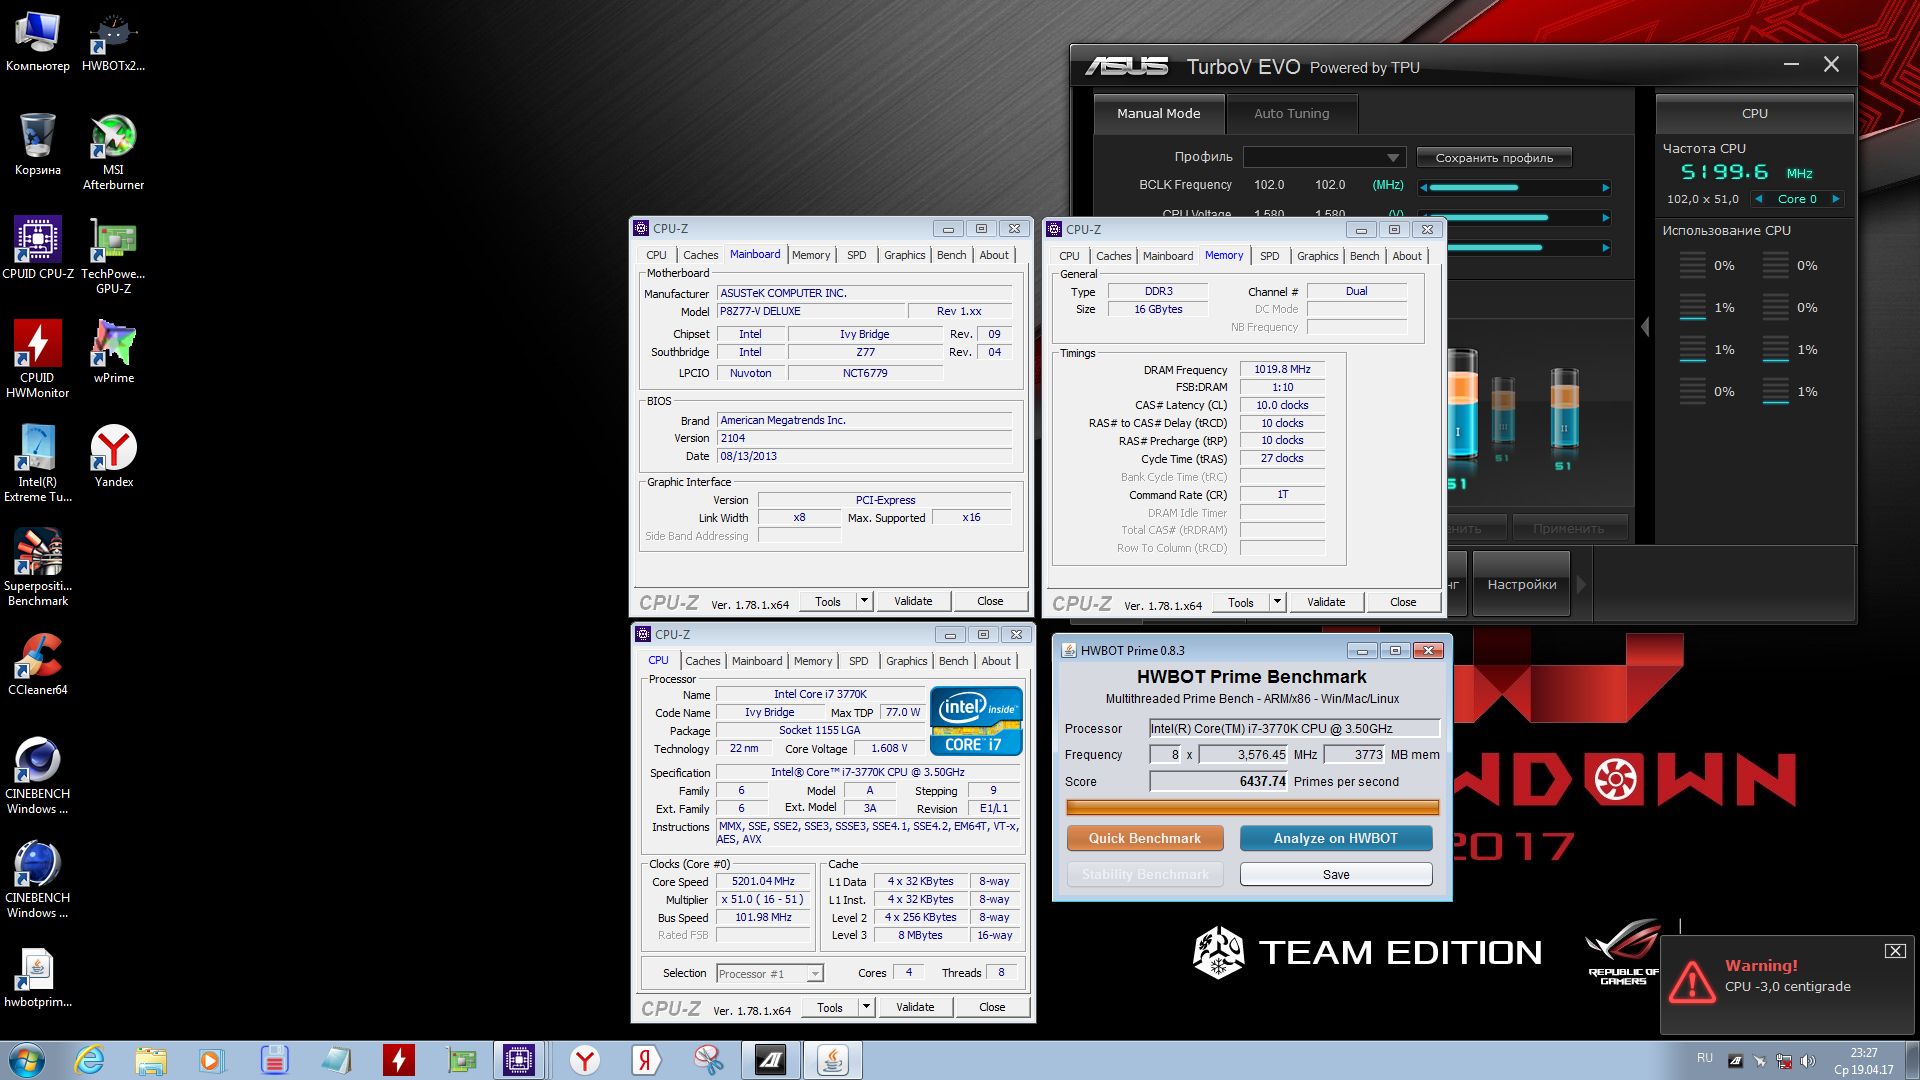Start the Quick Benchmark in HWBOT Prime

coord(1145,838)
